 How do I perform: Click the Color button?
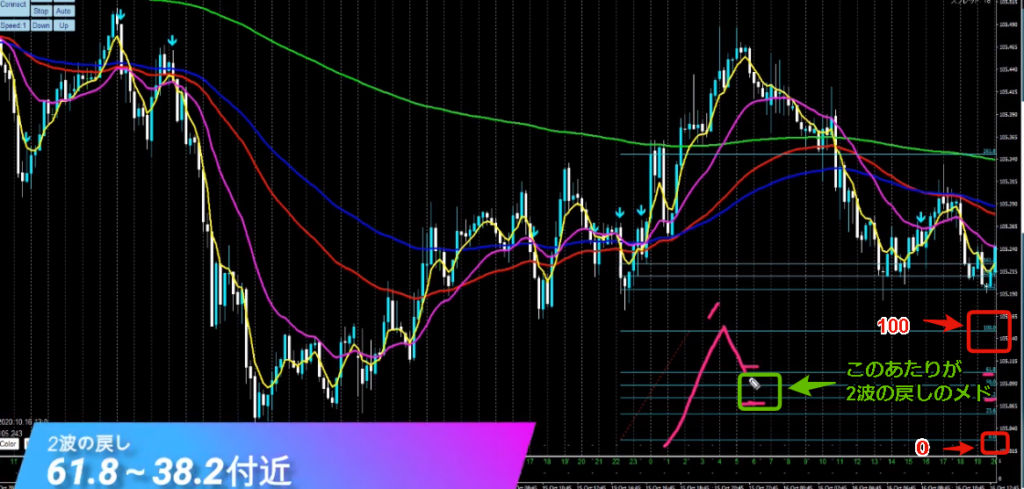8,444
